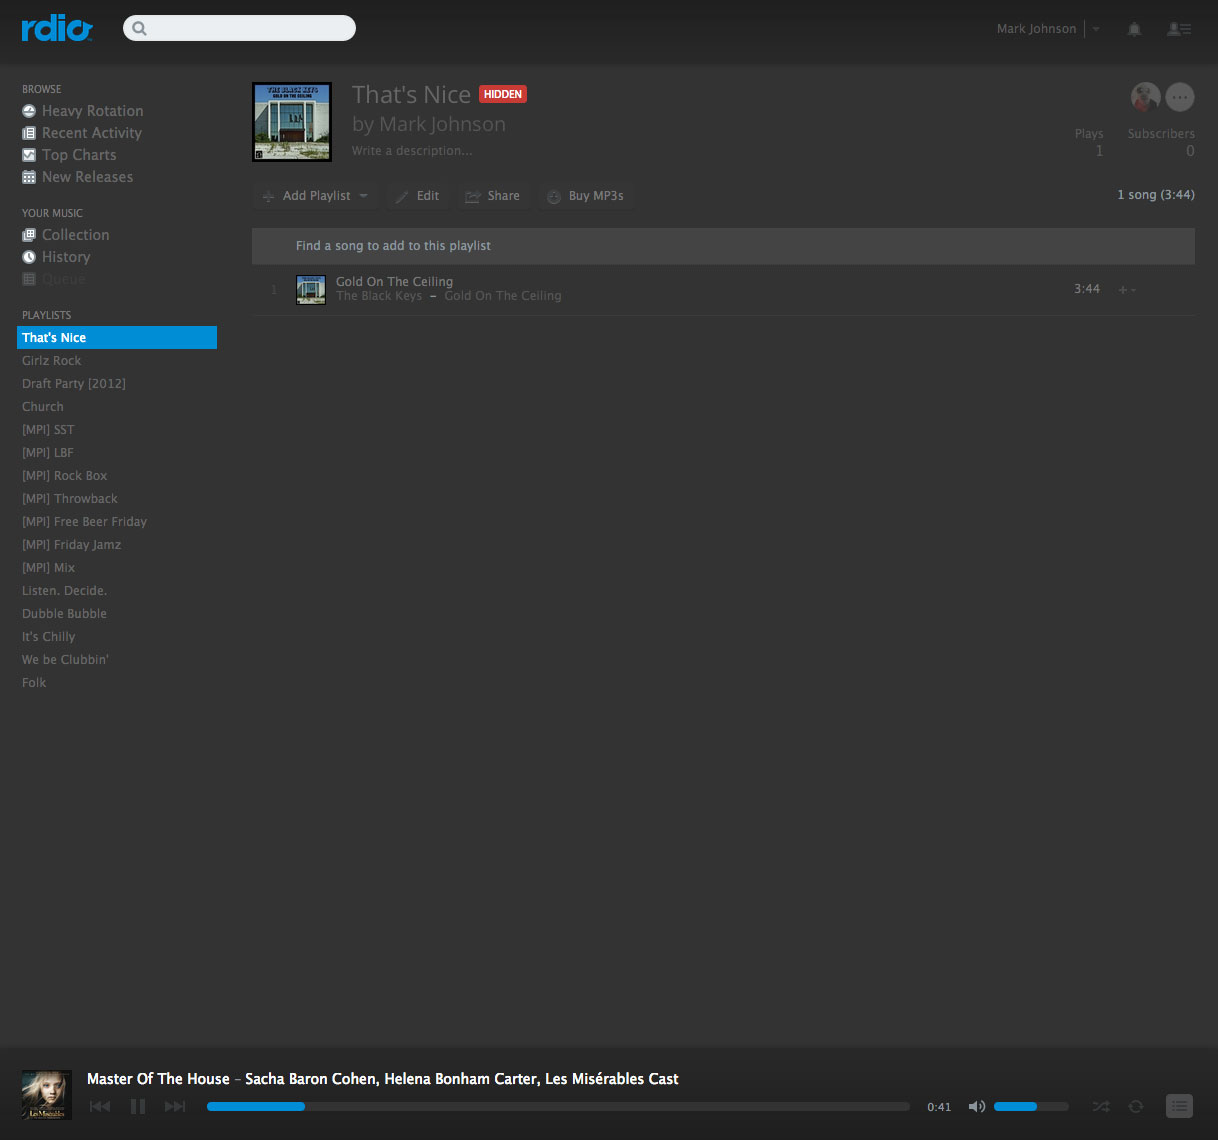This screenshot has width=1218, height=1140.
Task: Click the Recent Activity icon
Action: point(29,133)
